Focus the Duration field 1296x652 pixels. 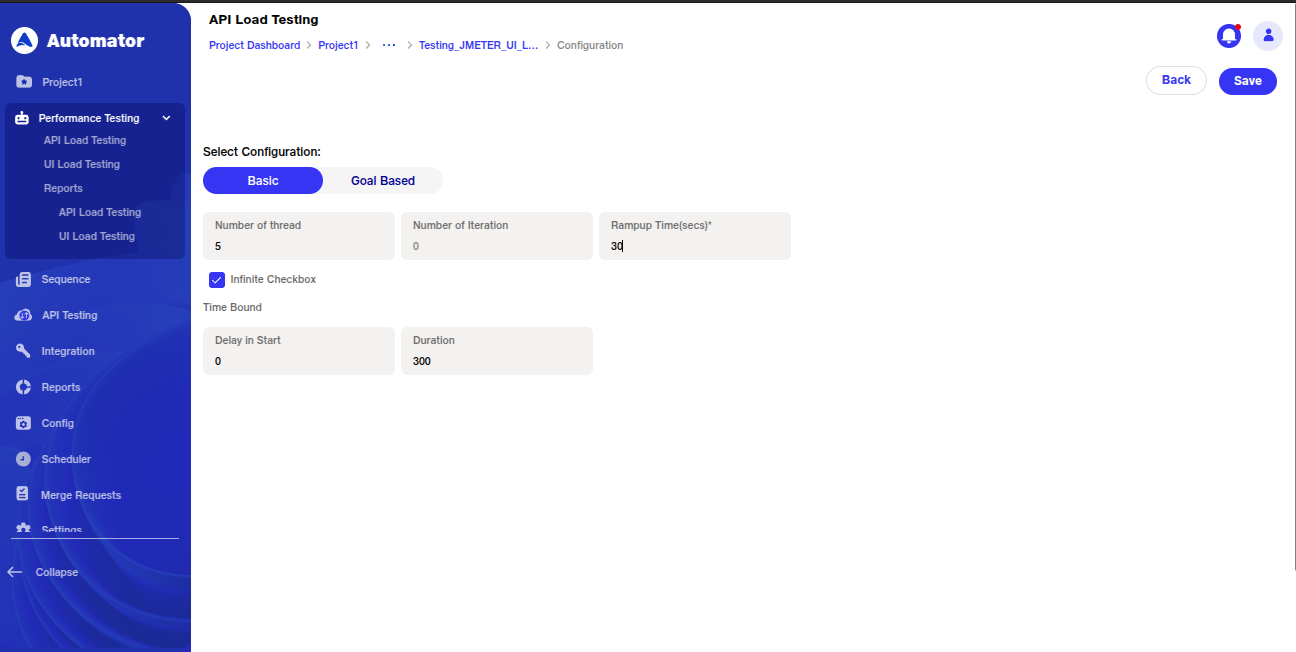click(x=497, y=351)
